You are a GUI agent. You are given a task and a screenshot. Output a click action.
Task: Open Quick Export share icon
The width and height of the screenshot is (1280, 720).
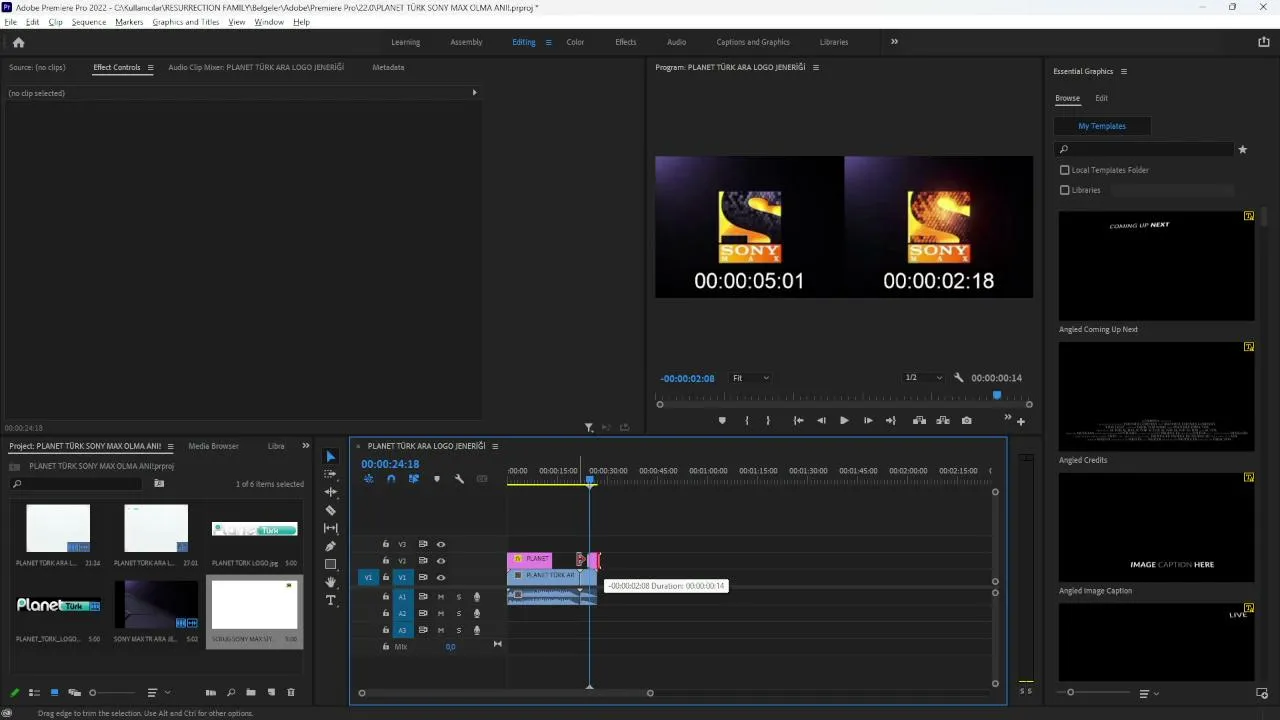point(1264,42)
